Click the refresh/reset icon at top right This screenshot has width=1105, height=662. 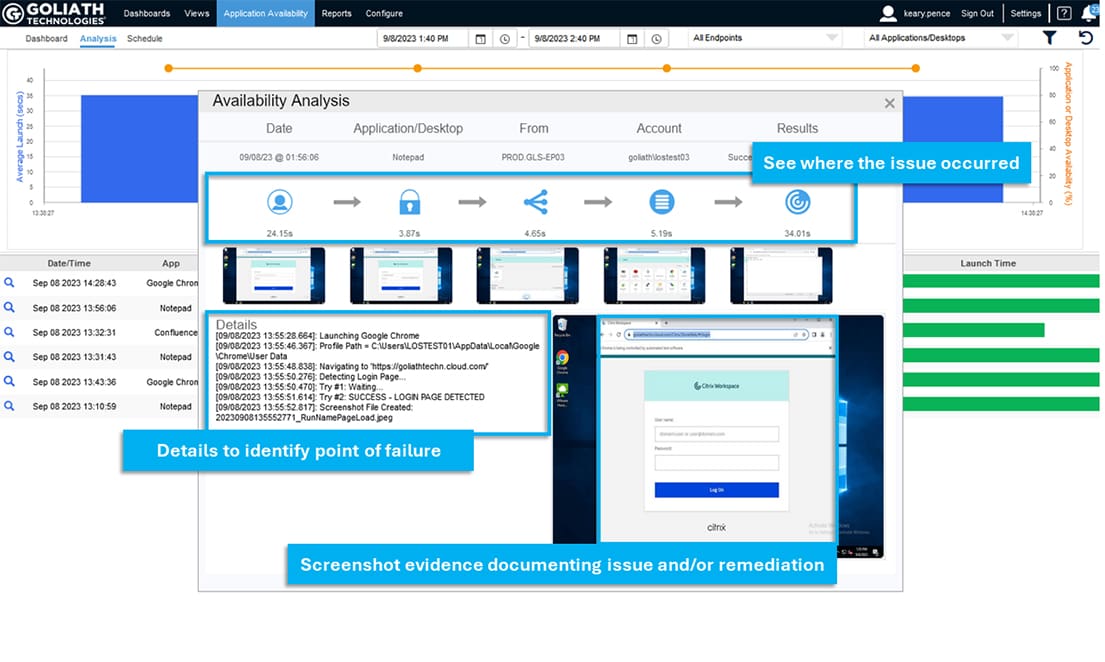(x=1086, y=37)
